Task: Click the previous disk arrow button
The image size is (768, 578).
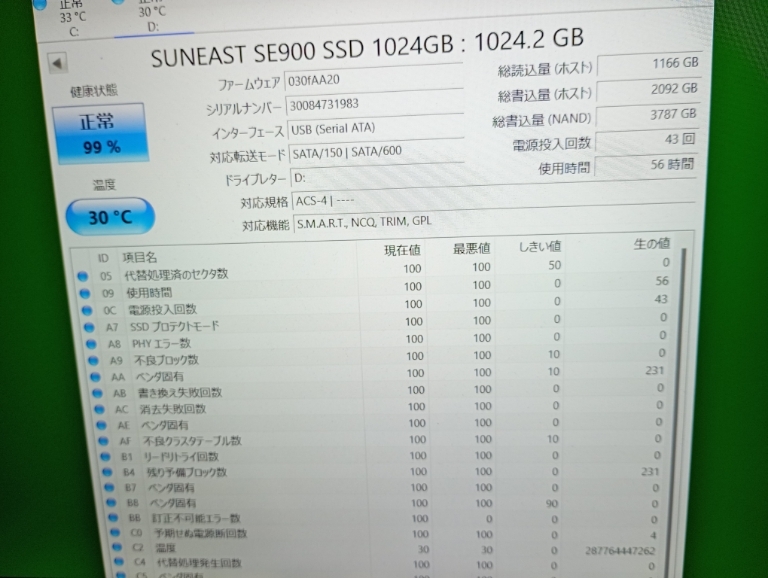Action: click(57, 63)
